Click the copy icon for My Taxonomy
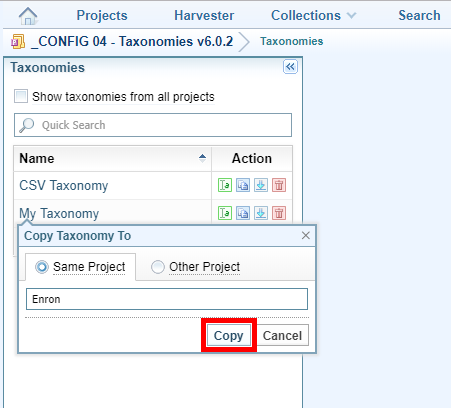451x408 pixels. [243, 213]
